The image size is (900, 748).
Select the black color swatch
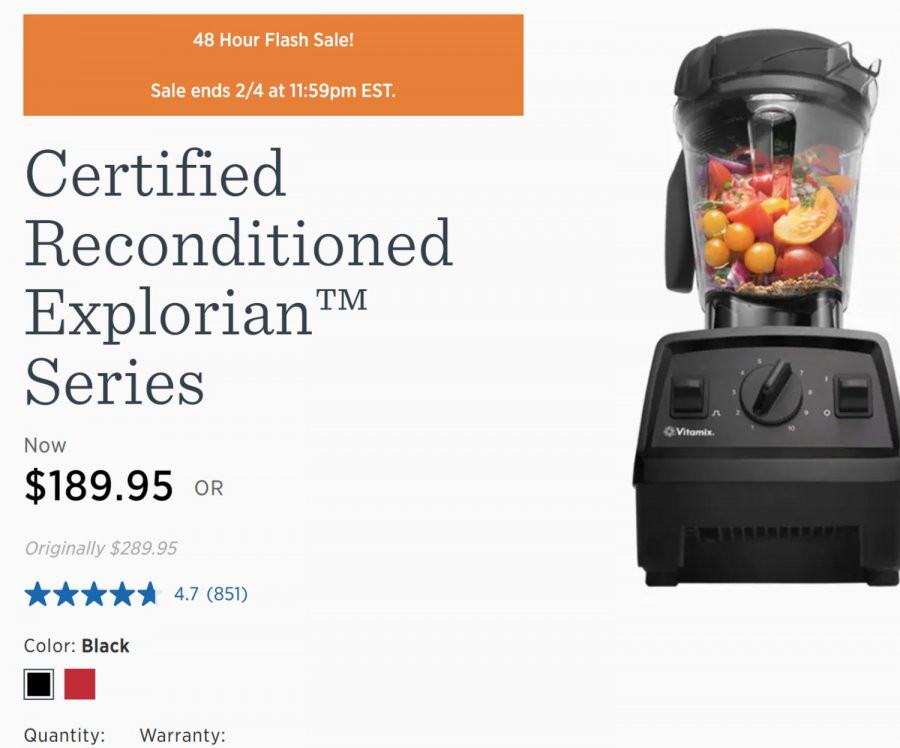coord(39,684)
